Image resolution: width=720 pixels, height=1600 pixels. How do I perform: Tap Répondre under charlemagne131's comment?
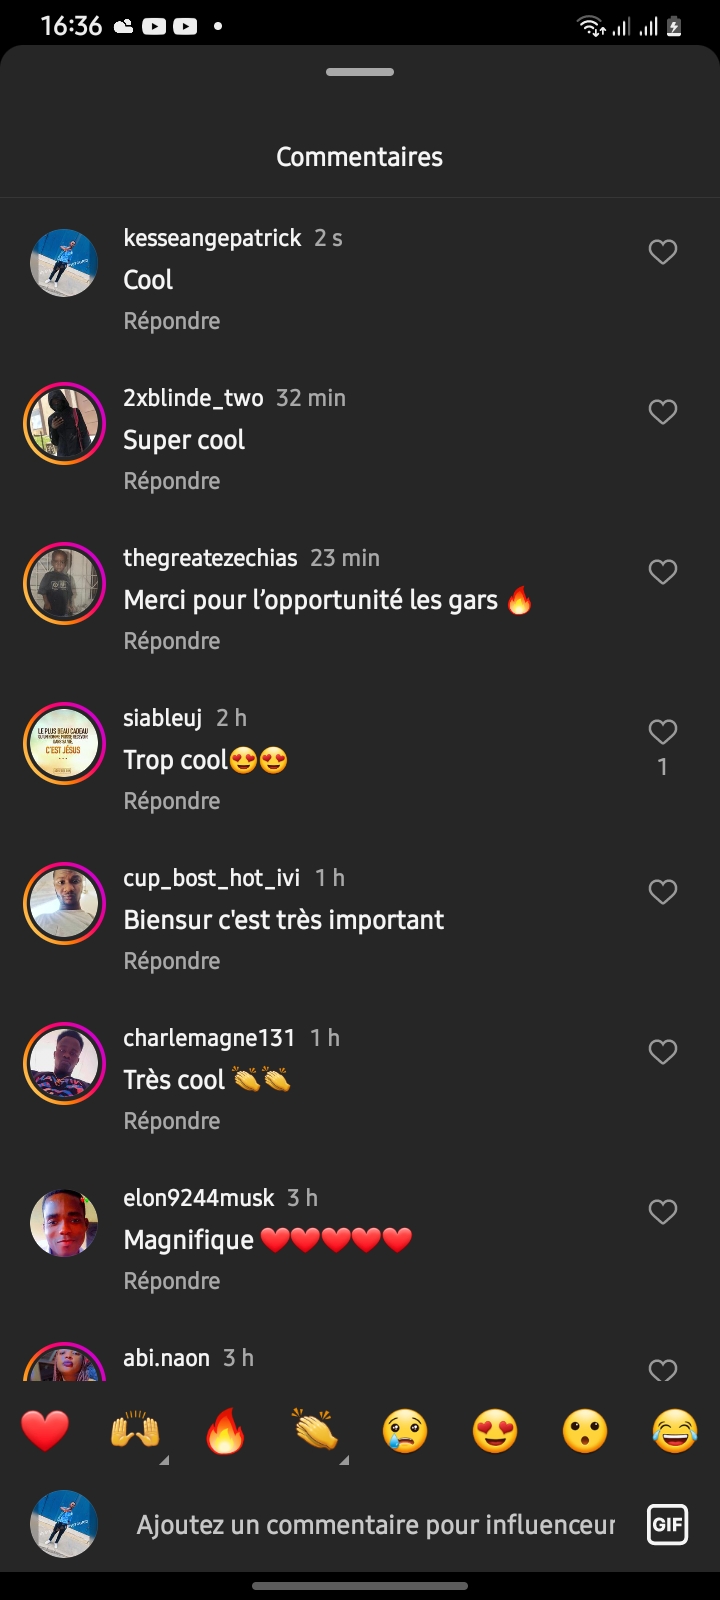point(172,1121)
